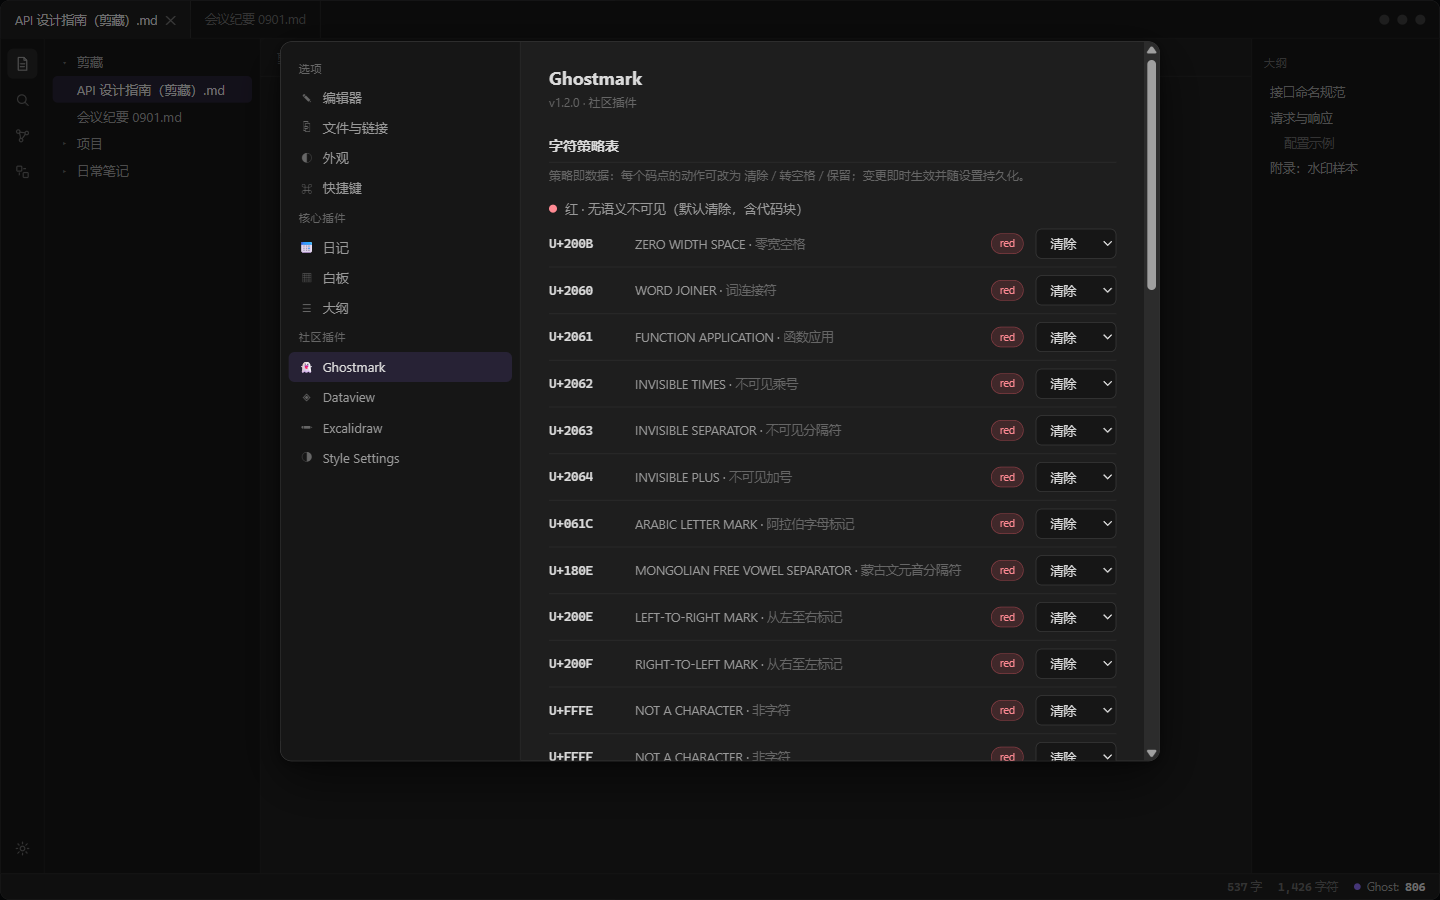Open action dropdown for U+2062

[x=1075, y=384]
